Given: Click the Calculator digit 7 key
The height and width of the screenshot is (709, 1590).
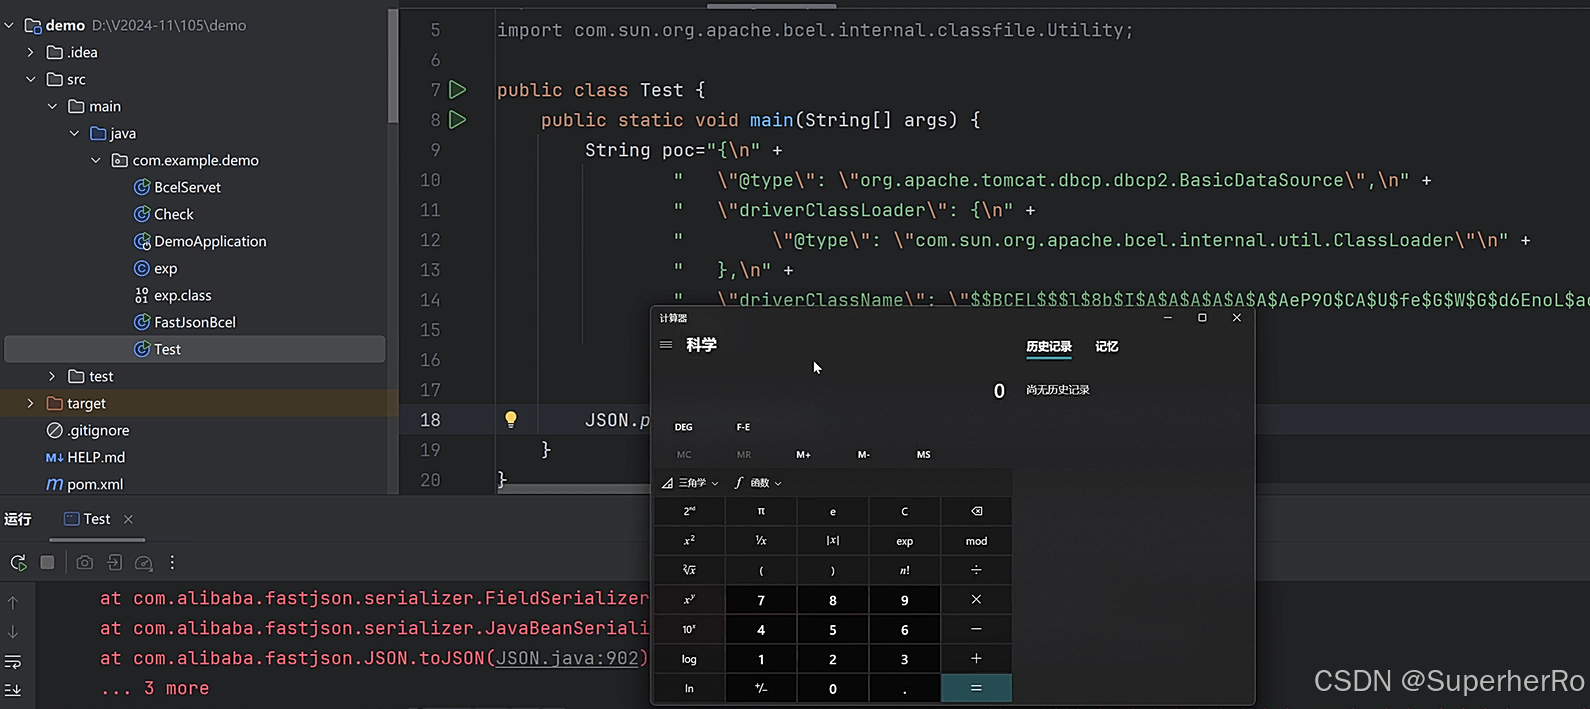Looking at the screenshot, I should point(761,600).
